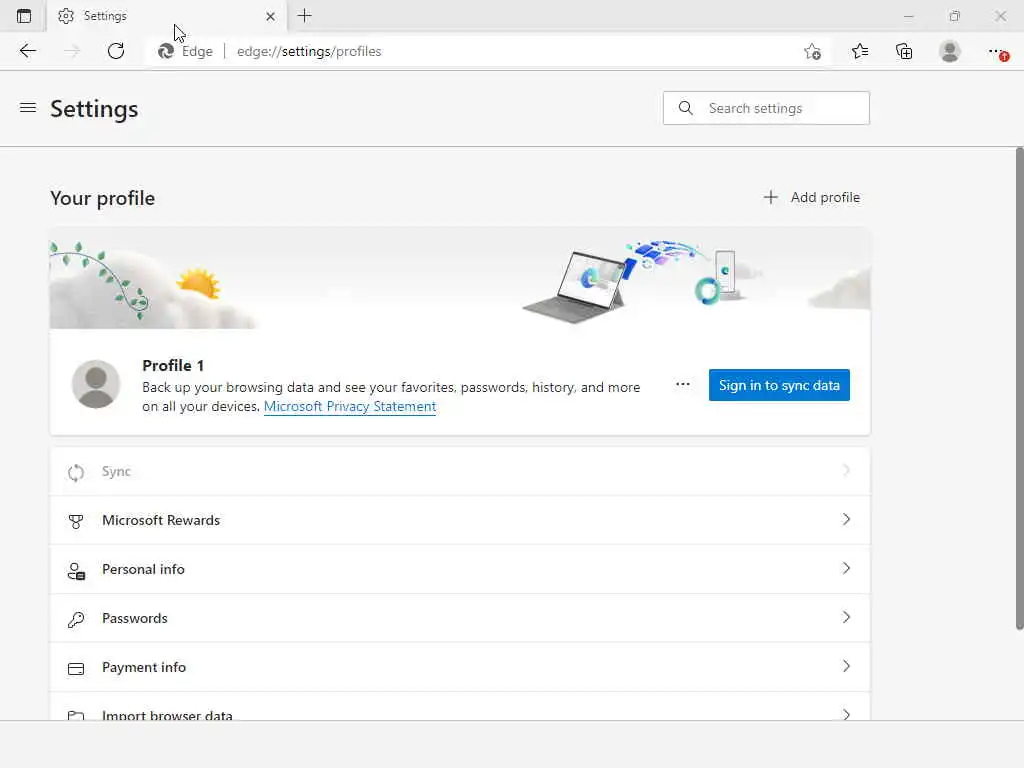Open Microsoft Rewards settings
1024x768 pixels.
click(460, 520)
